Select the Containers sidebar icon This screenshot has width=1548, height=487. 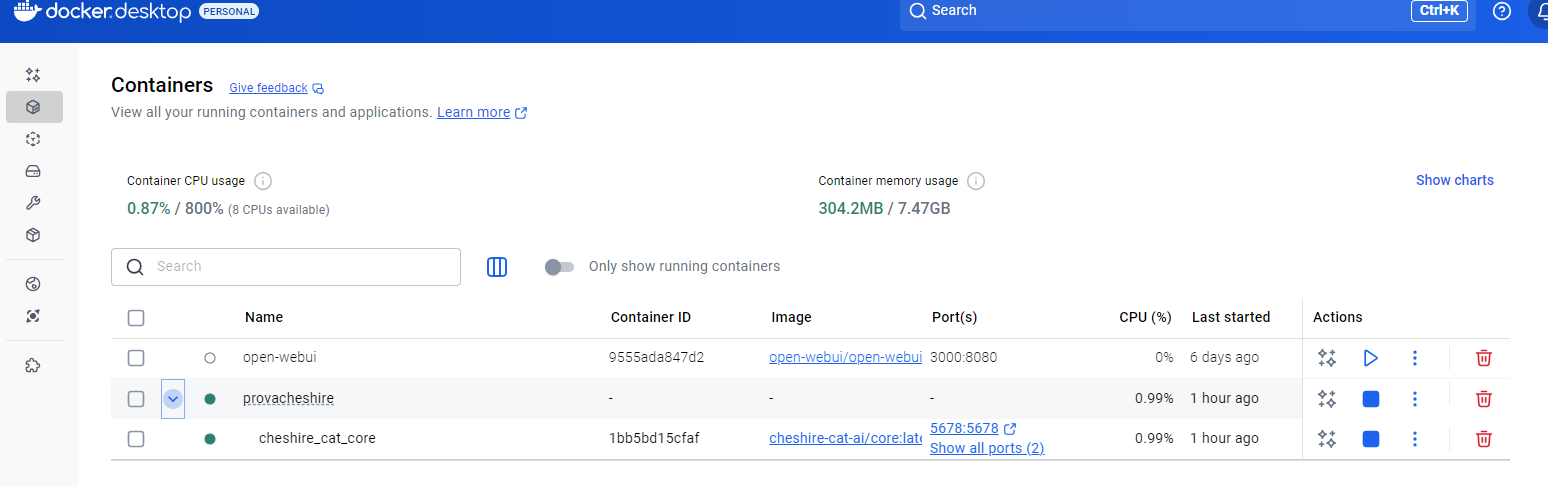click(33, 107)
